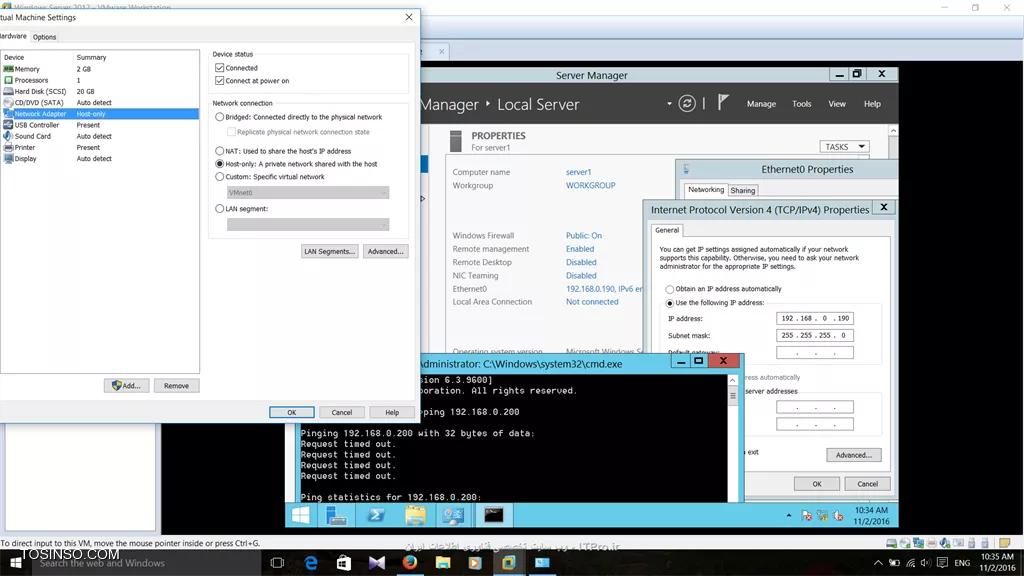Click Cancel in Virtual Machine Settings
The width and height of the screenshot is (1024, 576).
(x=342, y=412)
